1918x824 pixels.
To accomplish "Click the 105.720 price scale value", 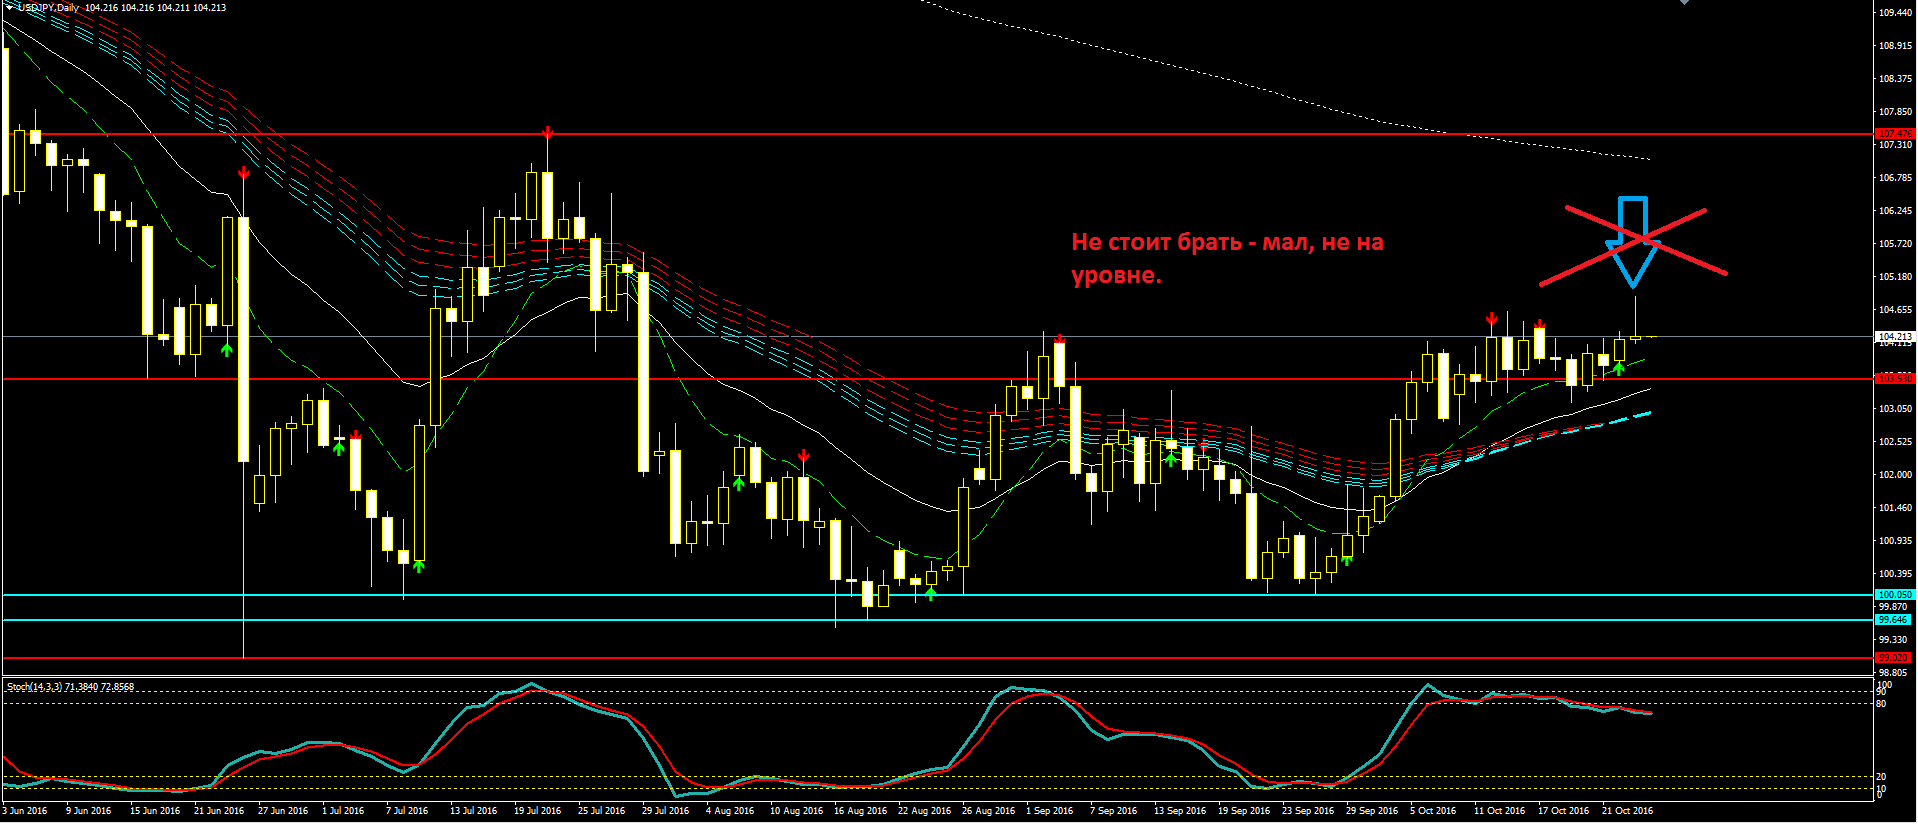I will coord(1895,244).
